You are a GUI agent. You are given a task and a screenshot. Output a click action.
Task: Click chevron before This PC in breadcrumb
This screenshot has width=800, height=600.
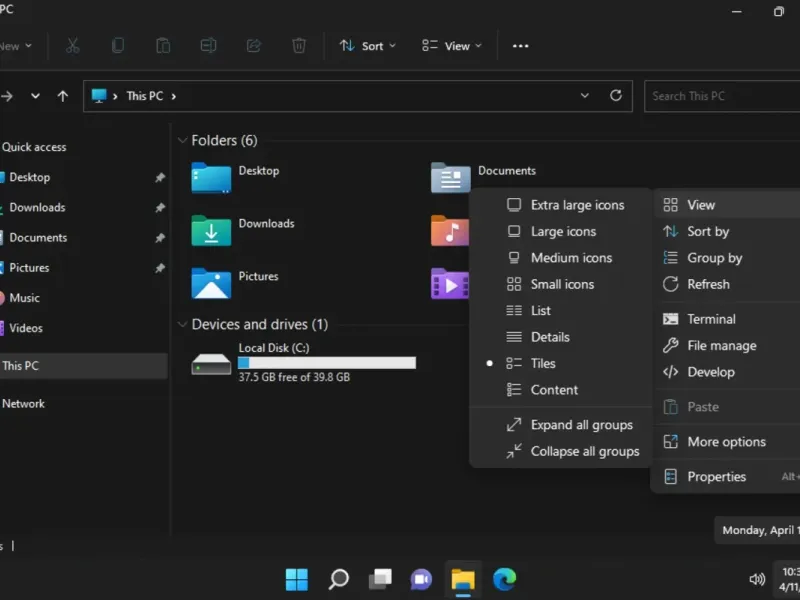coord(115,96)
